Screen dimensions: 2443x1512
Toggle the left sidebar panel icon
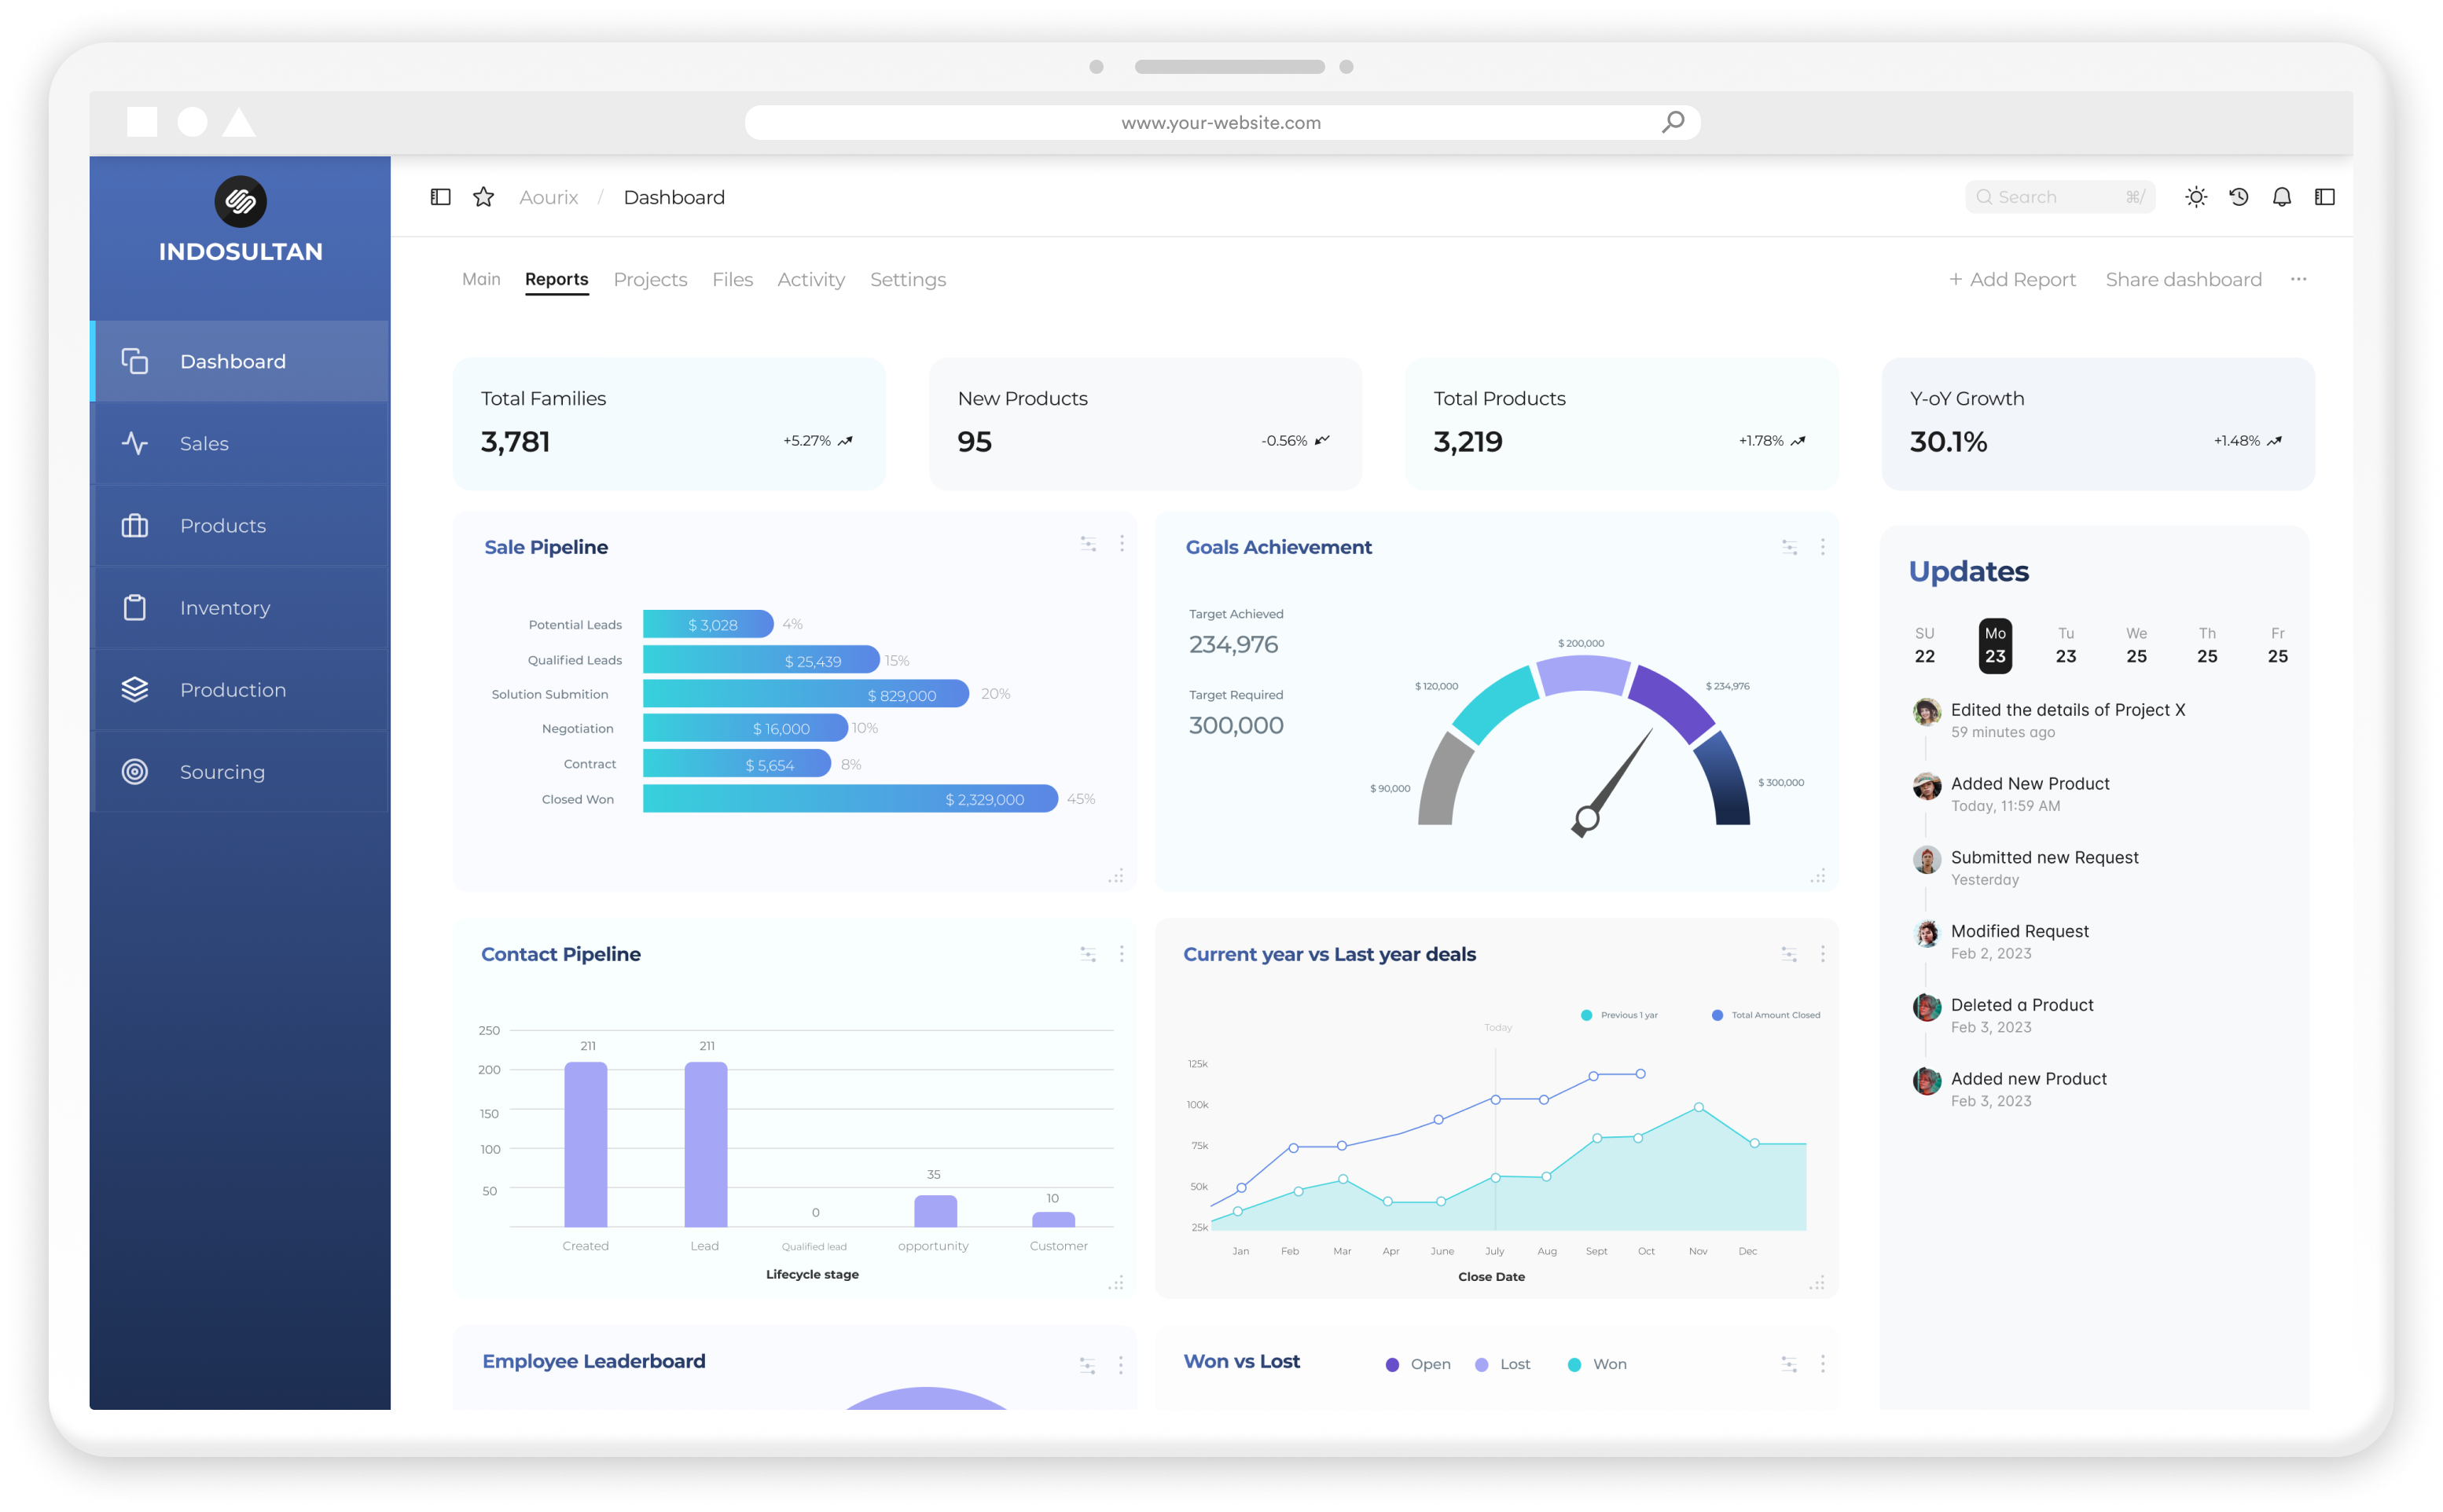click(x=440, y=197)
